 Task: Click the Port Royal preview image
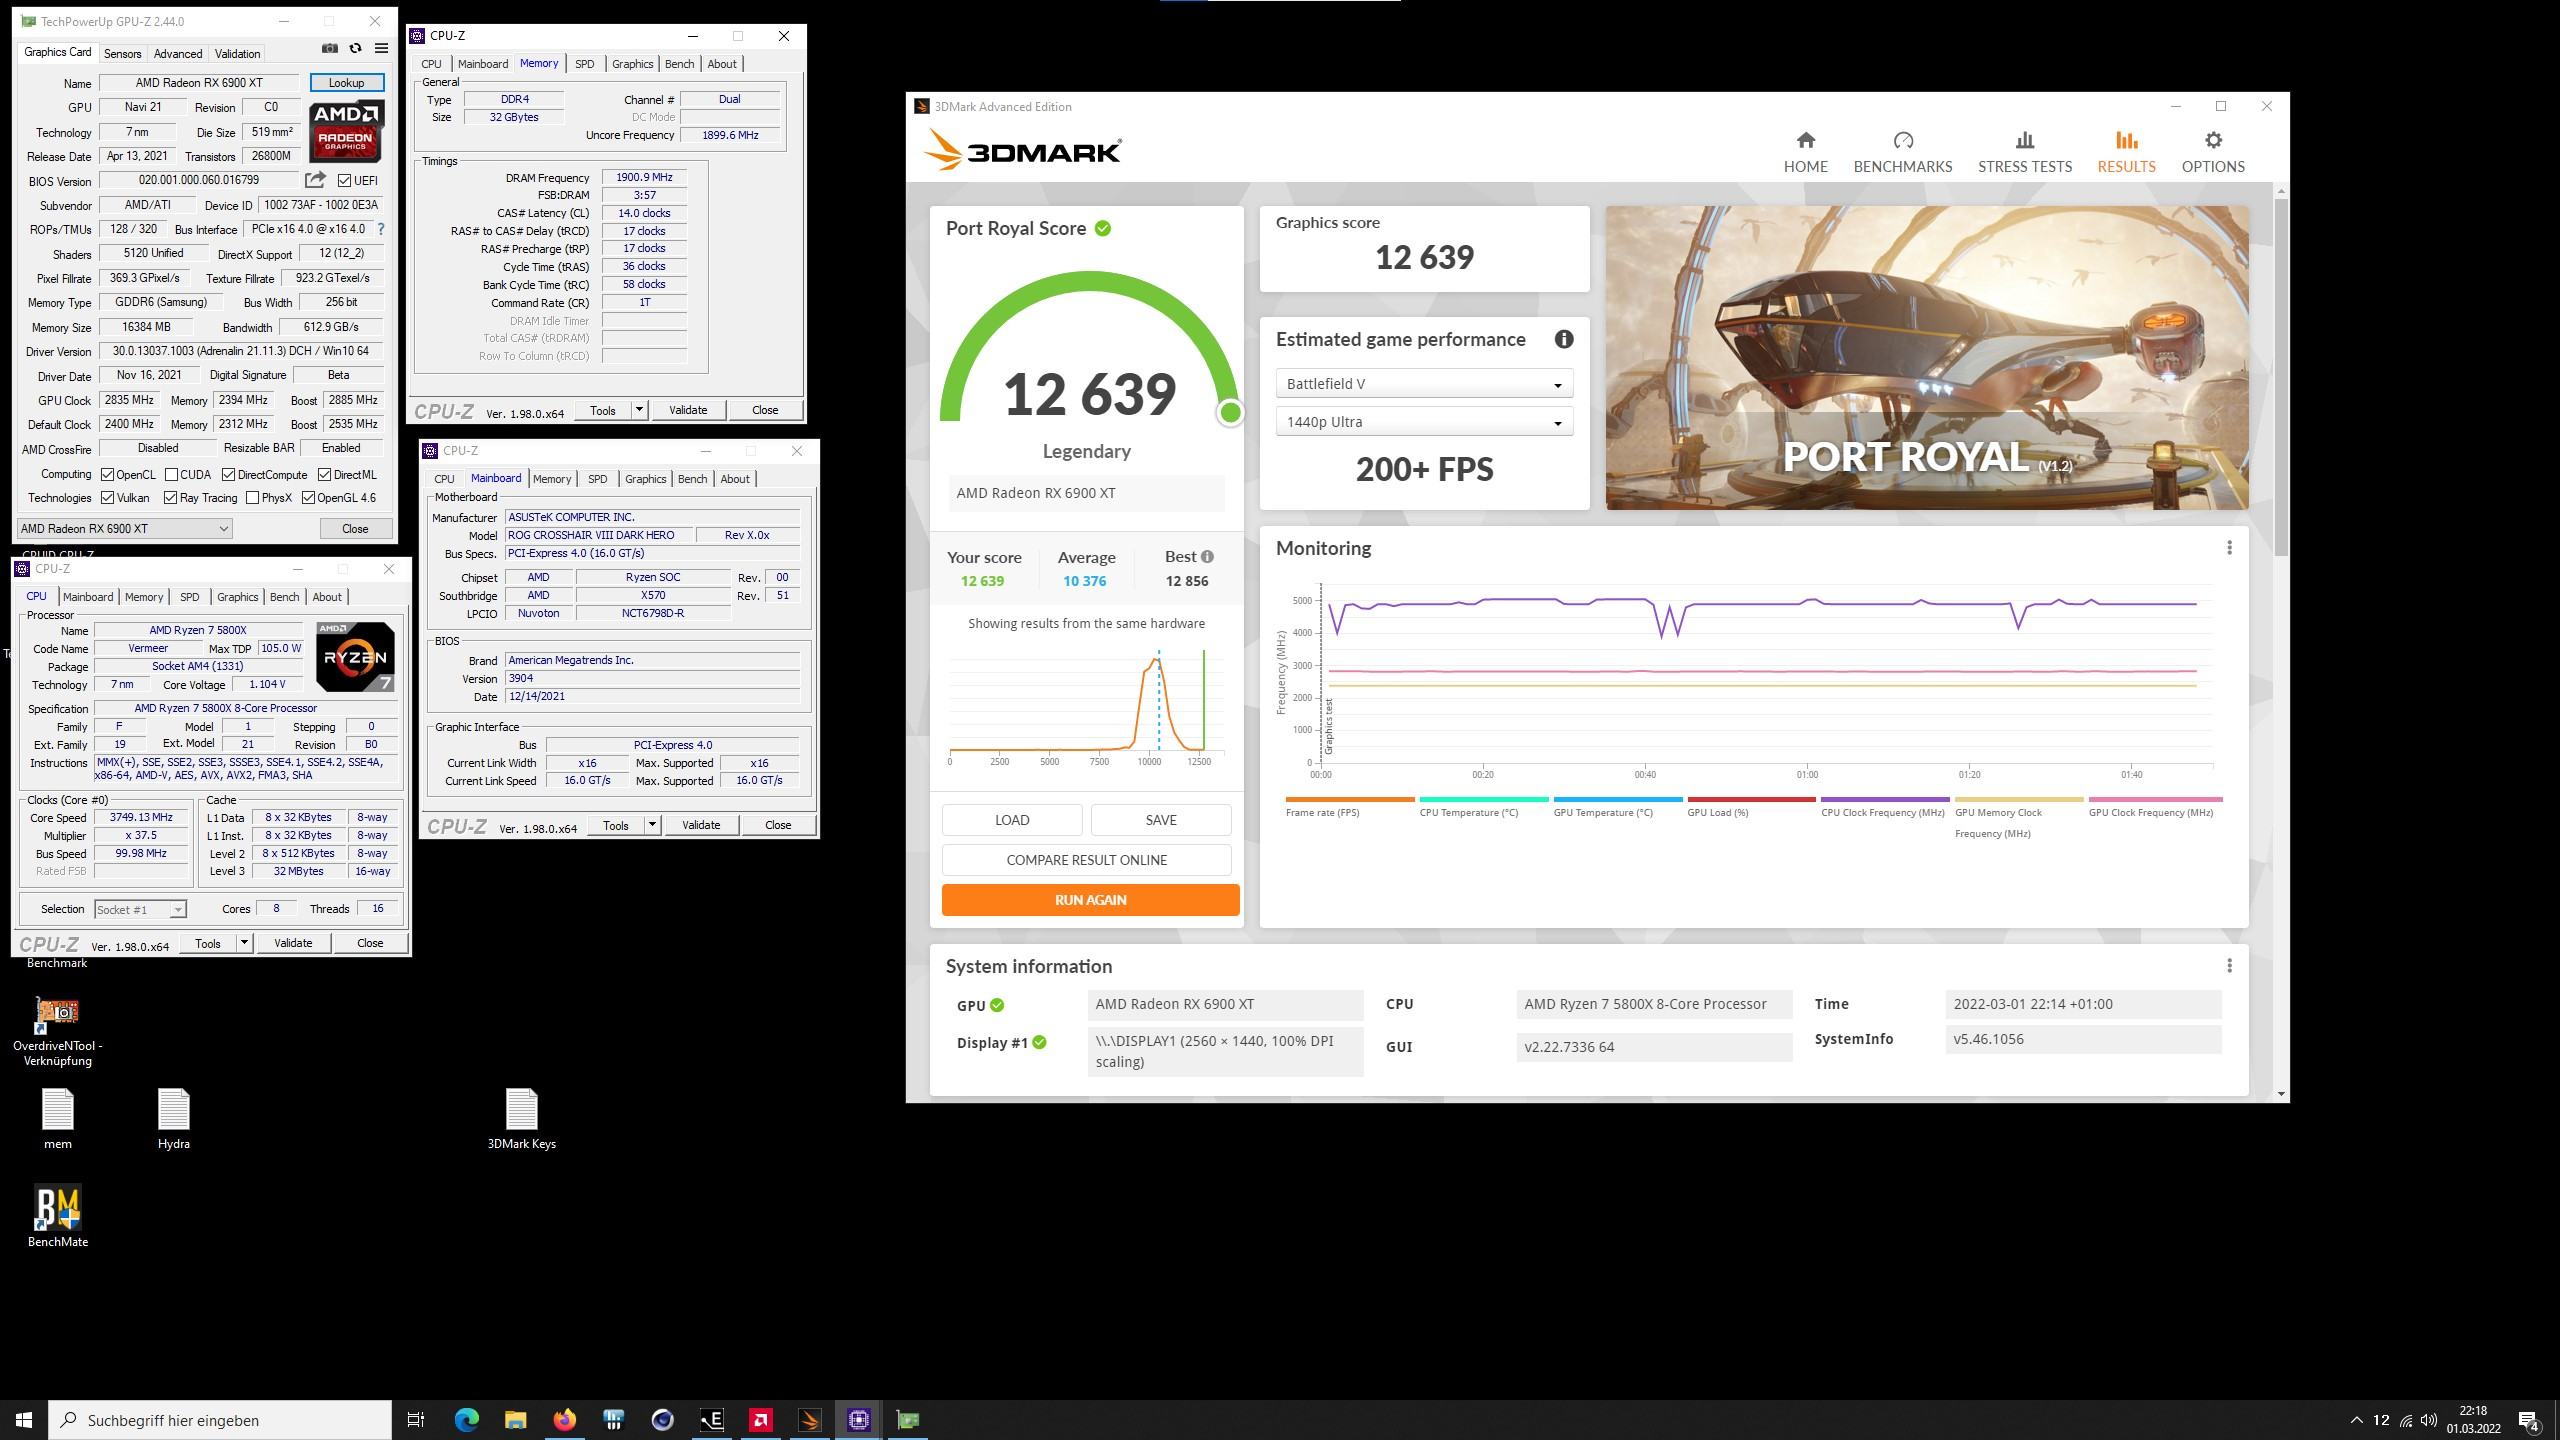click(1927, 358)
